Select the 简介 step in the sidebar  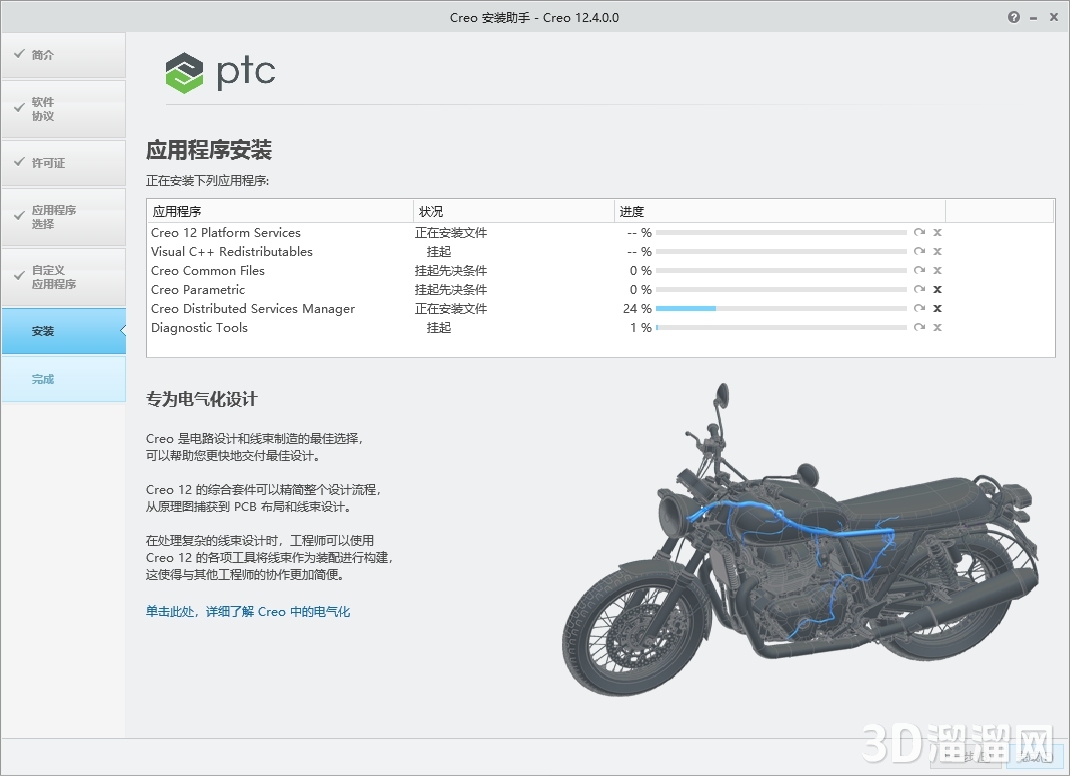(x=63, y=55)
